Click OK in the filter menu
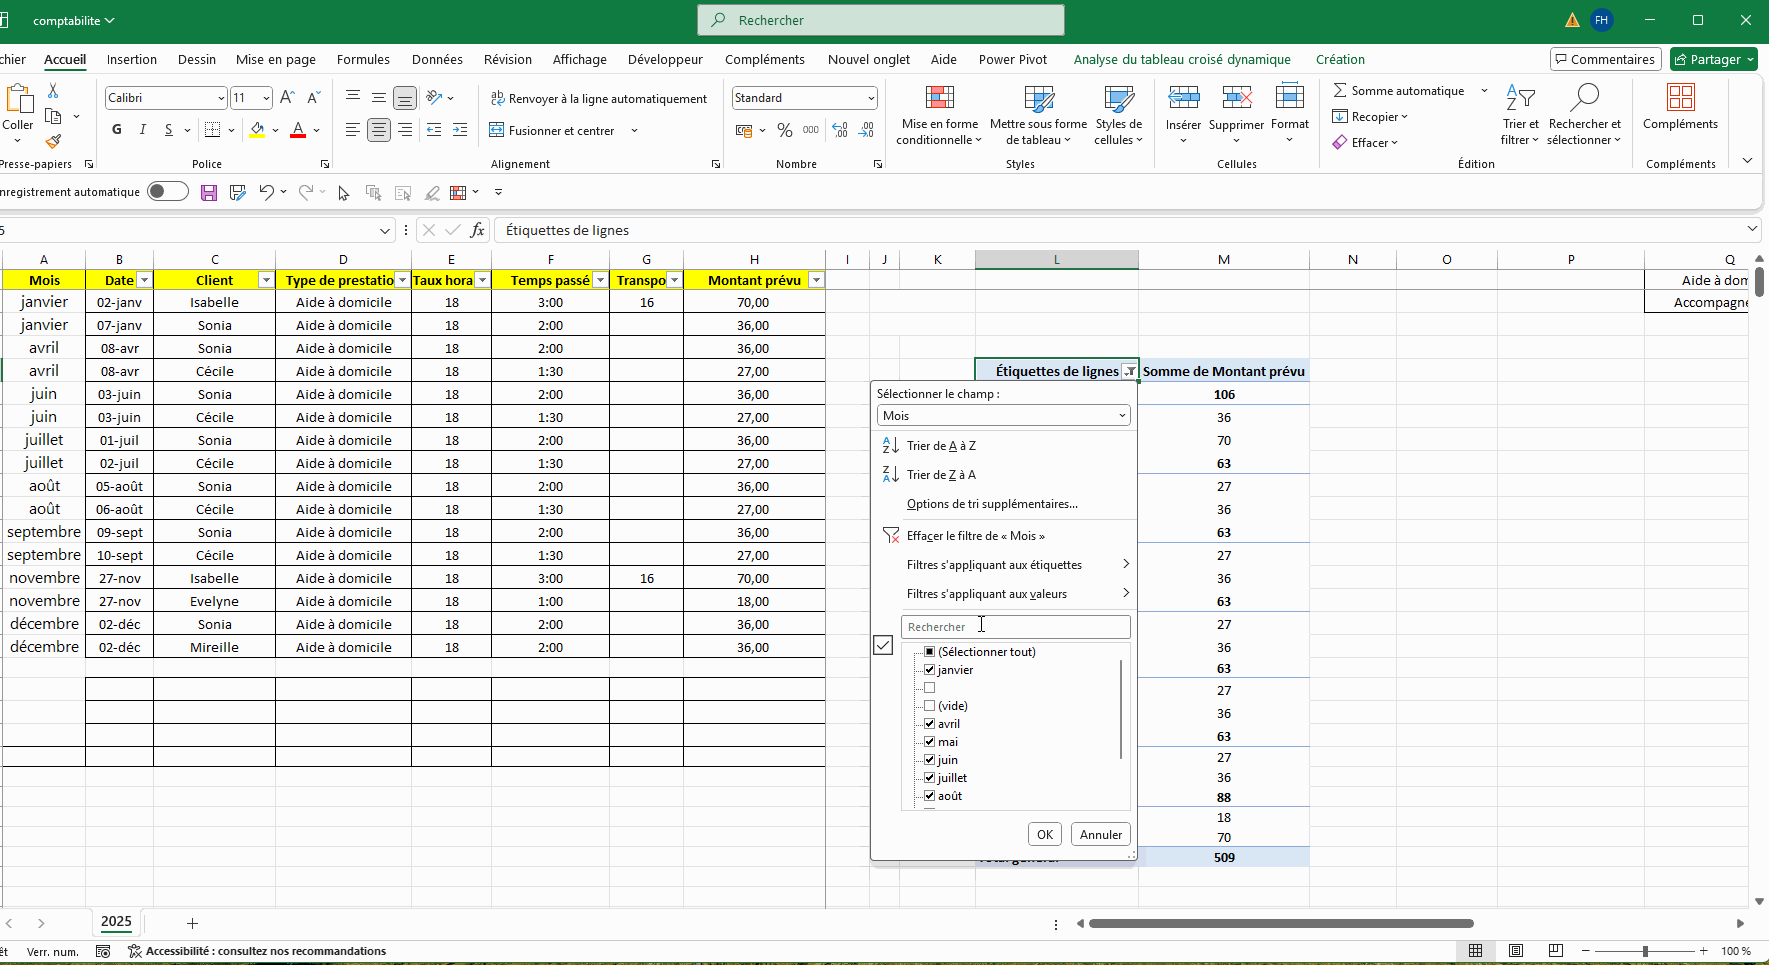Viewport: 1769px width, 965px height. coord(1044,835)
